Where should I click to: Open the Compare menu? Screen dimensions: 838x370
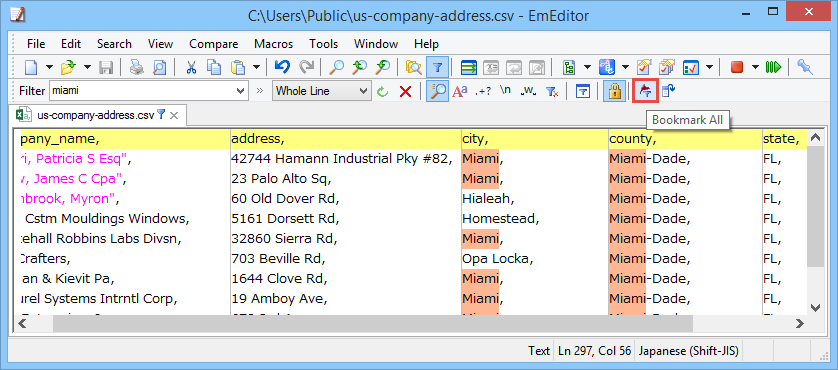[x=214, y=44]
